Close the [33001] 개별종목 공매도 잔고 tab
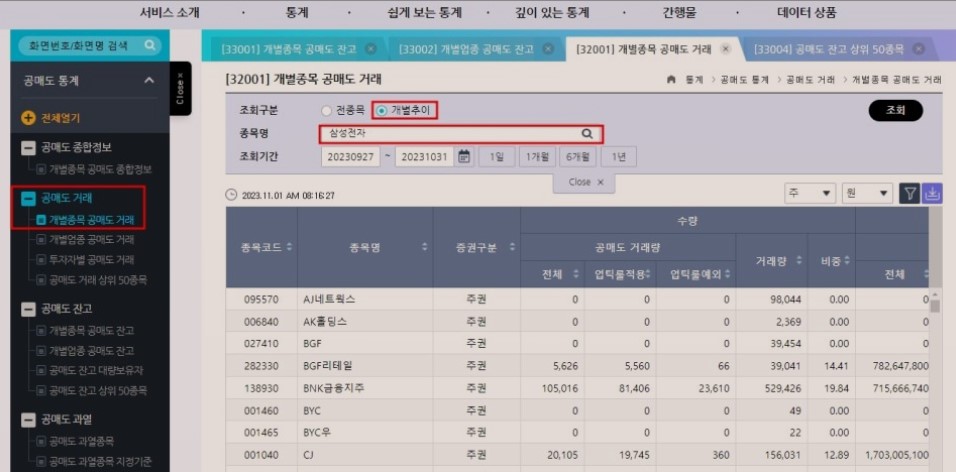Screen dimensions: 956x472 [x=371, y=49]
